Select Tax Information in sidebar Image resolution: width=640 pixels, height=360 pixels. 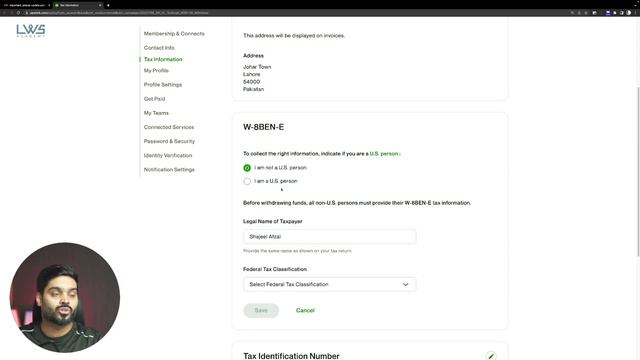163,59
